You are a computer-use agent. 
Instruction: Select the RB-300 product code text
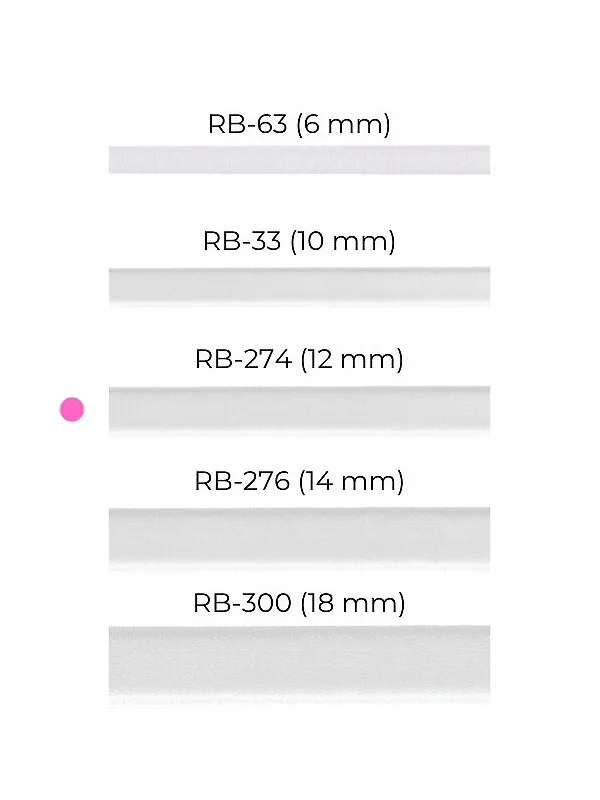pos(244,604)
